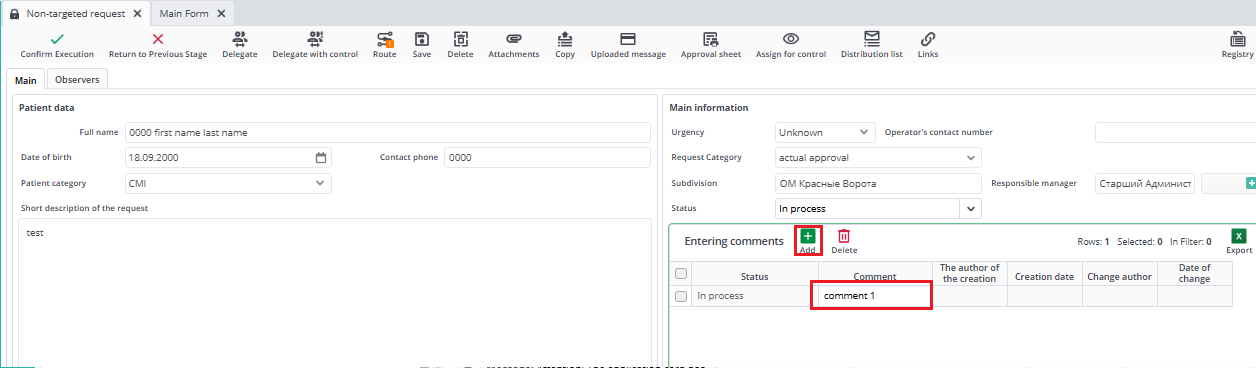
Task: Tick the checkbox for In process row
Action: [681, 296]
